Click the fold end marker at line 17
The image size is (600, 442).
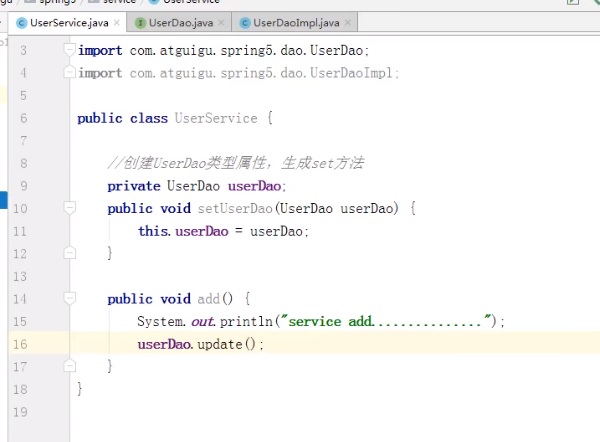tap(69, 365)
